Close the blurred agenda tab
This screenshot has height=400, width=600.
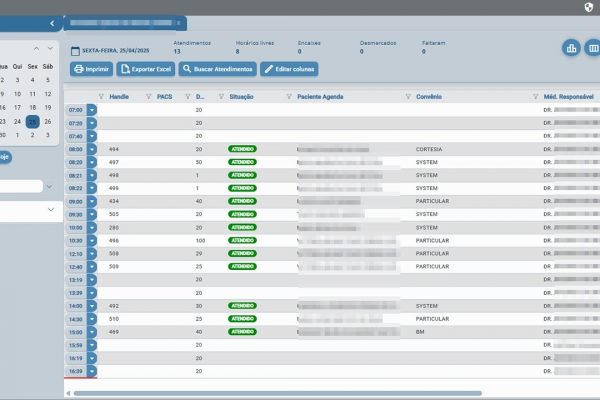point(178,23)
